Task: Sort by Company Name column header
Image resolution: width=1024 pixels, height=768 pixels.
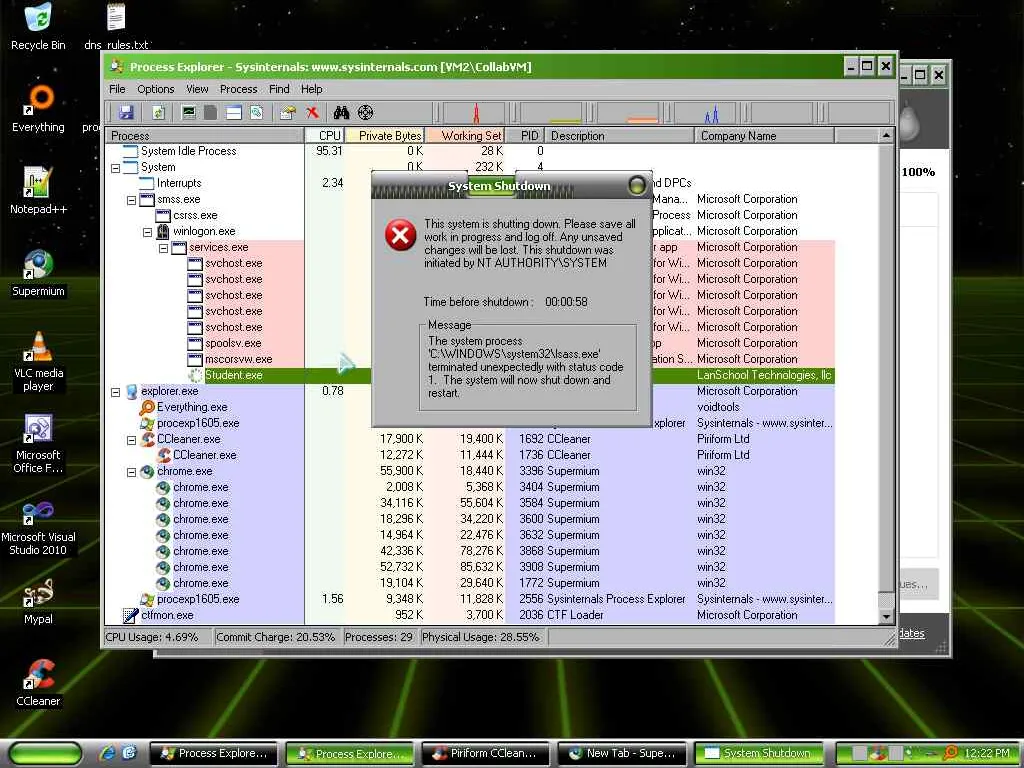Action: point(764,136)
